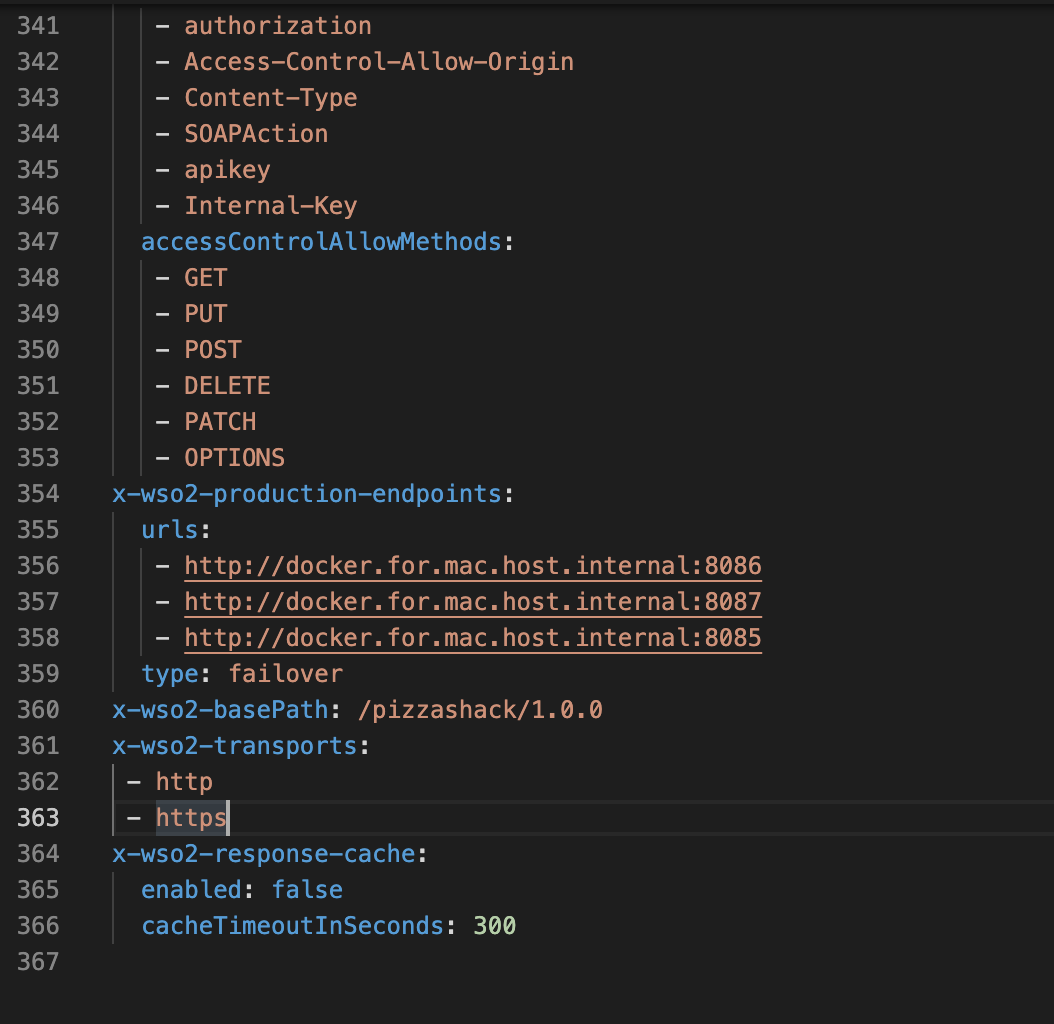Viewport: 1054px width, 1024px height.
Task: Click the accessControlAllowMethods key
Action: [320, 241]
